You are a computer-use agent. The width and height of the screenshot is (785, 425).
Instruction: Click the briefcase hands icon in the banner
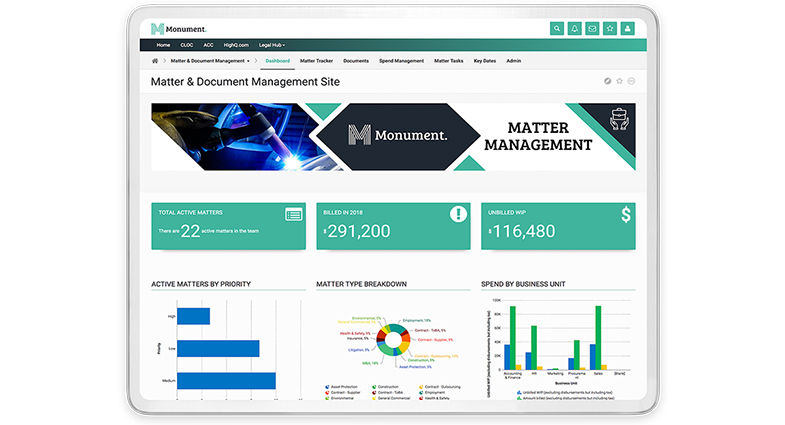619,119
